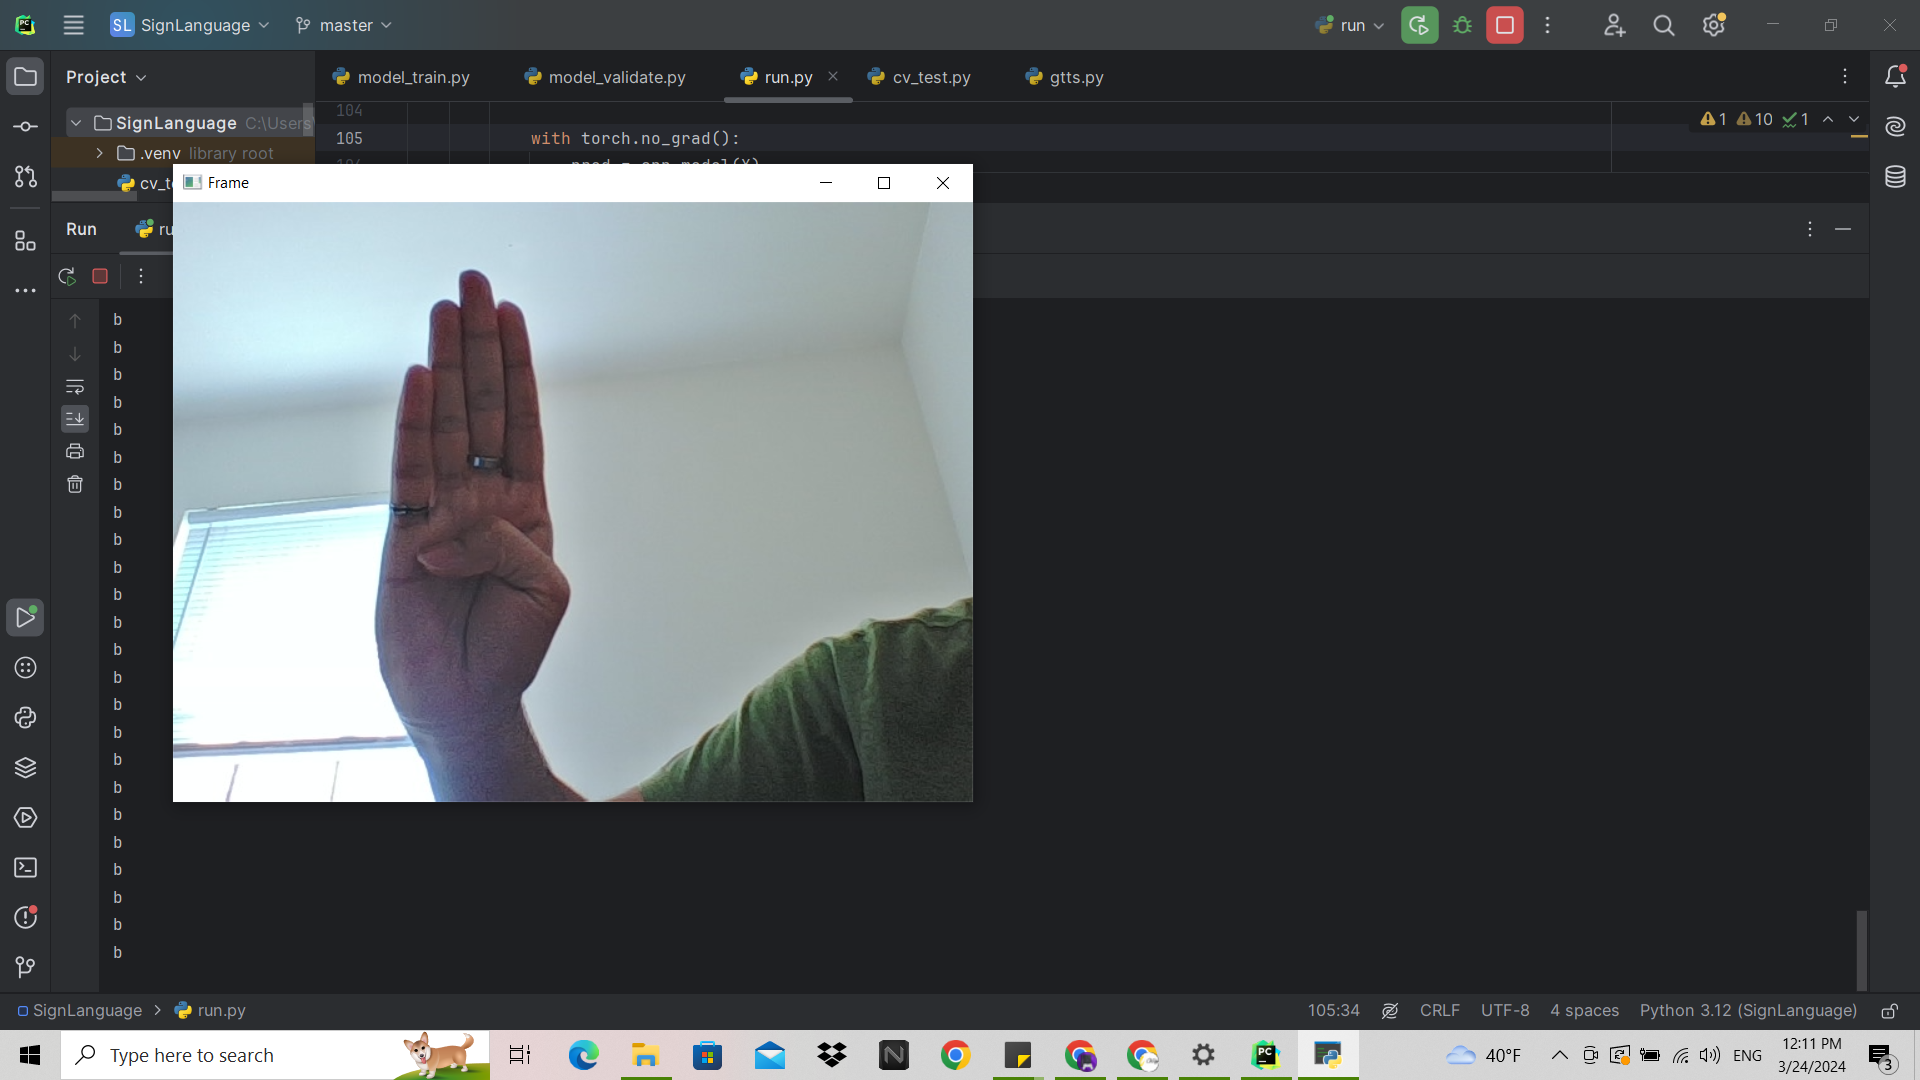Clear all Run output with trash icon
This screenshot has width=1920, height=1080.
[x=75, y=484]
